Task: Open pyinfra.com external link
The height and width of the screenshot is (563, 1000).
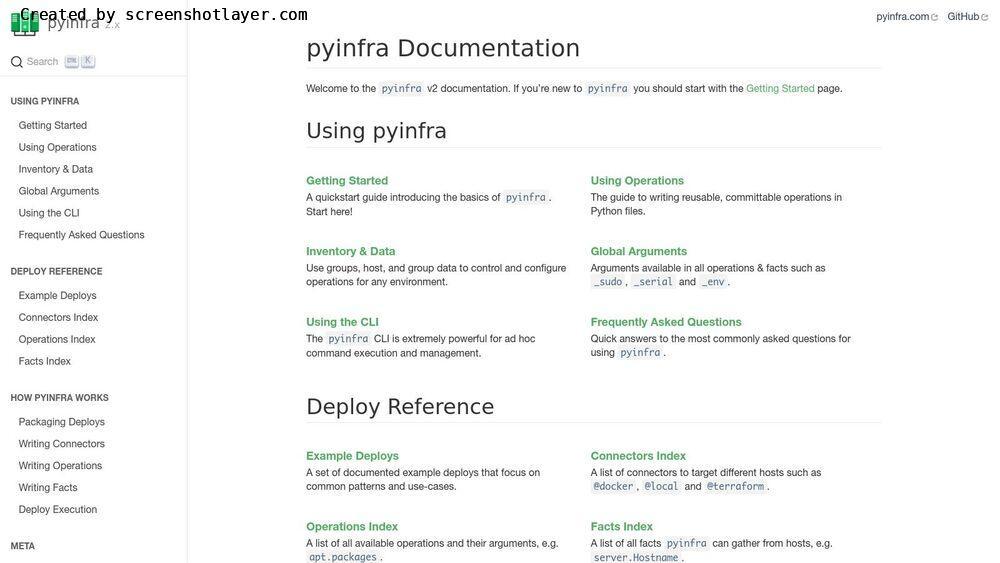Action: pos(906,17)
